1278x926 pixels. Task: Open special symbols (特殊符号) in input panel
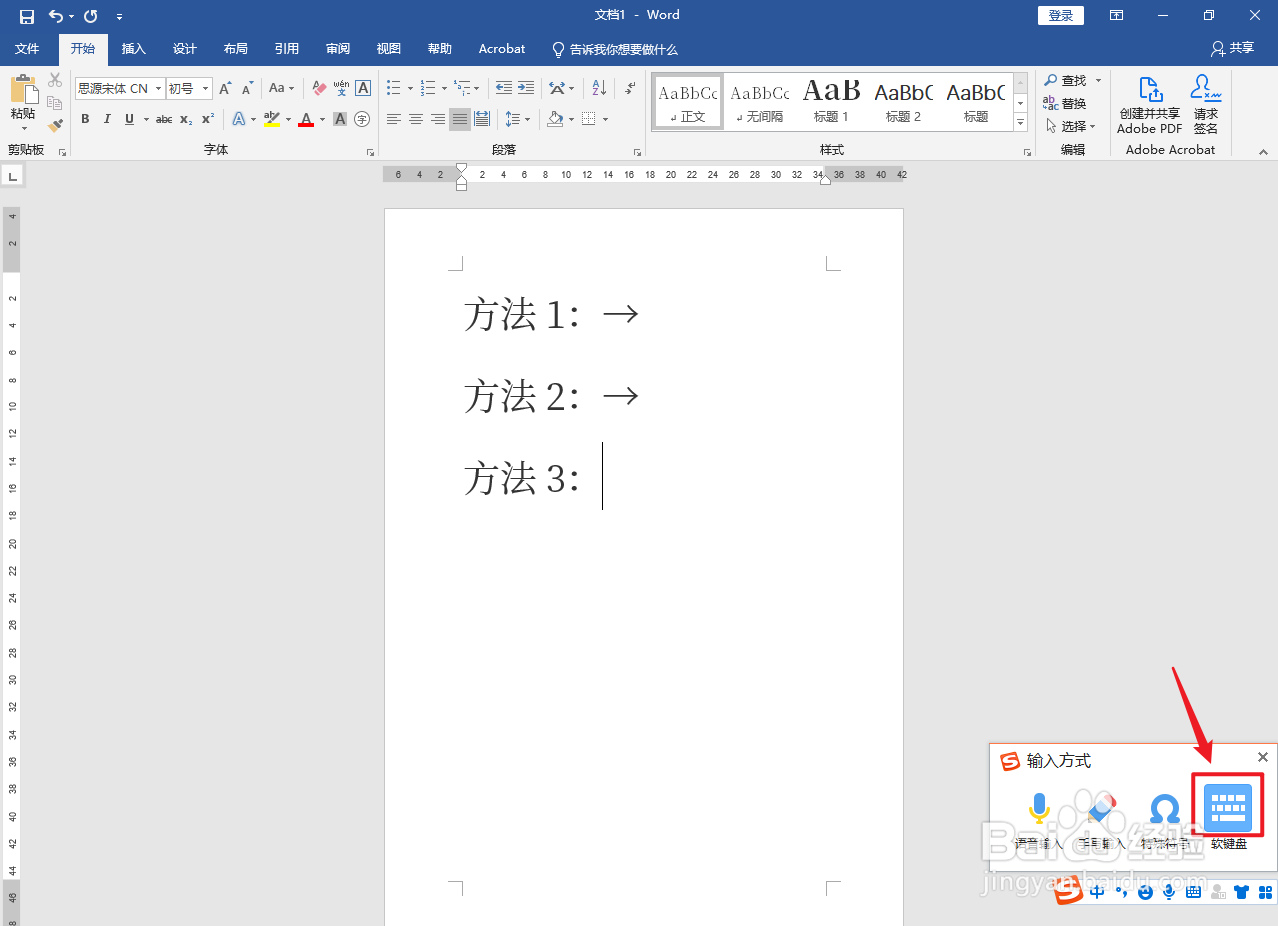click(1165, 807)
